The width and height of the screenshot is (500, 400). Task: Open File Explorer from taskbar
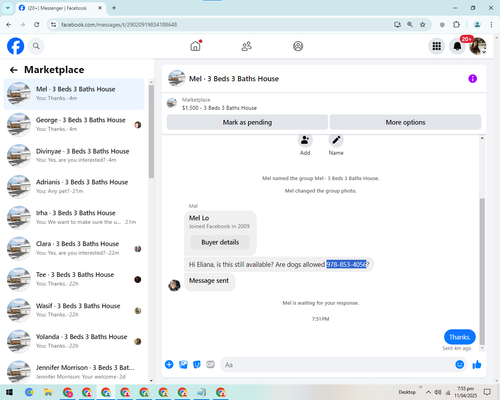pos(48,392)
